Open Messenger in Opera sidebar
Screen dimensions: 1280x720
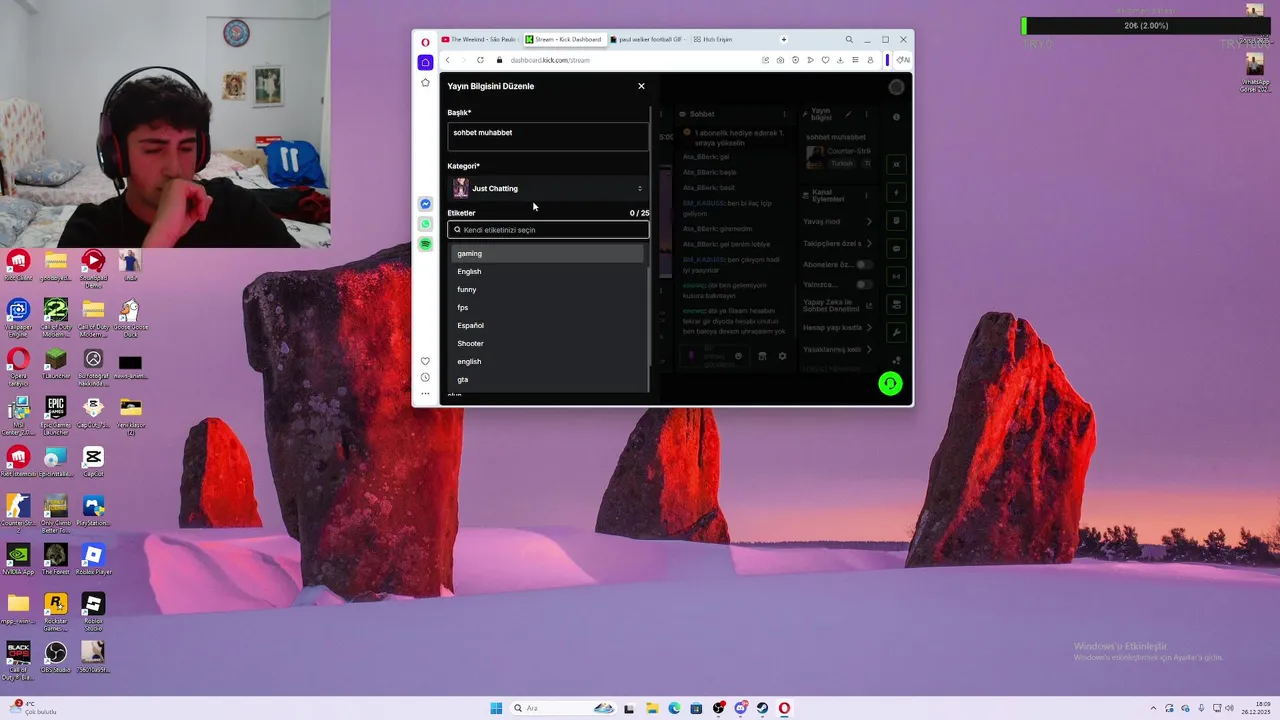[425, 204]
